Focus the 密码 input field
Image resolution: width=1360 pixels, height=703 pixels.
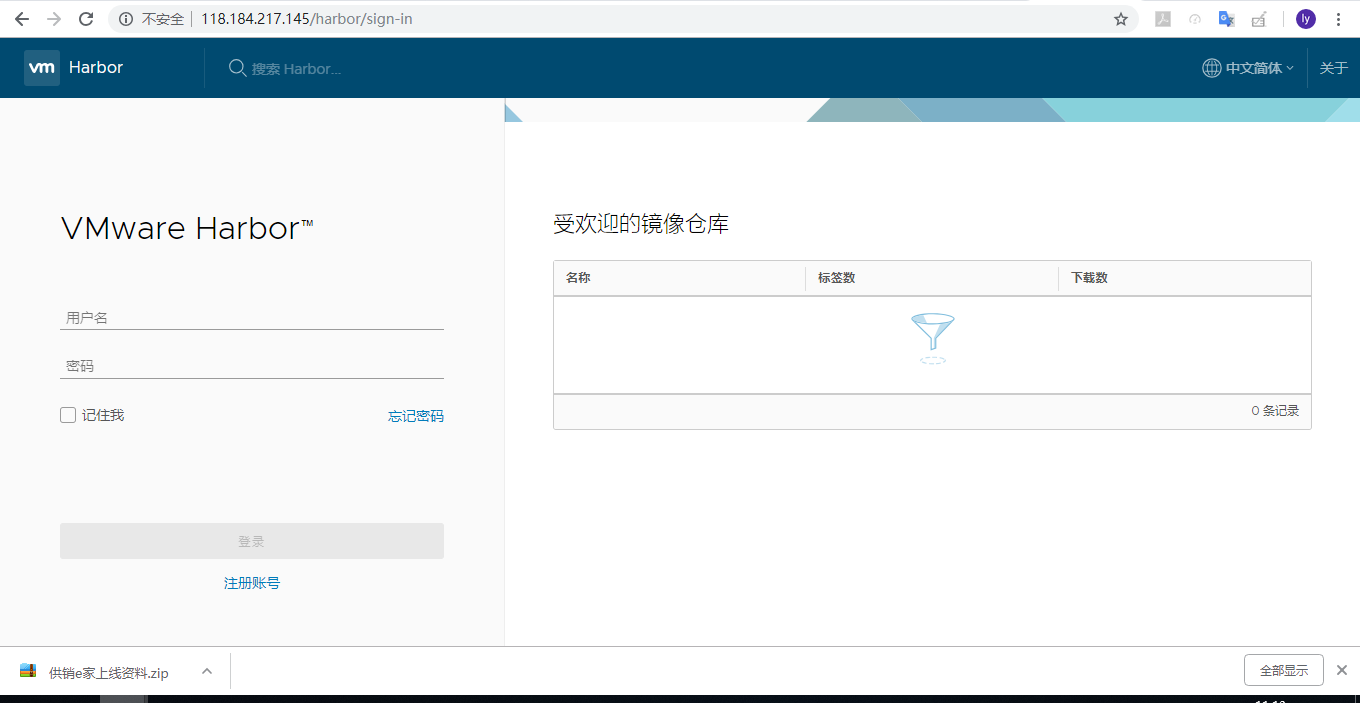[x=252, y=367]
